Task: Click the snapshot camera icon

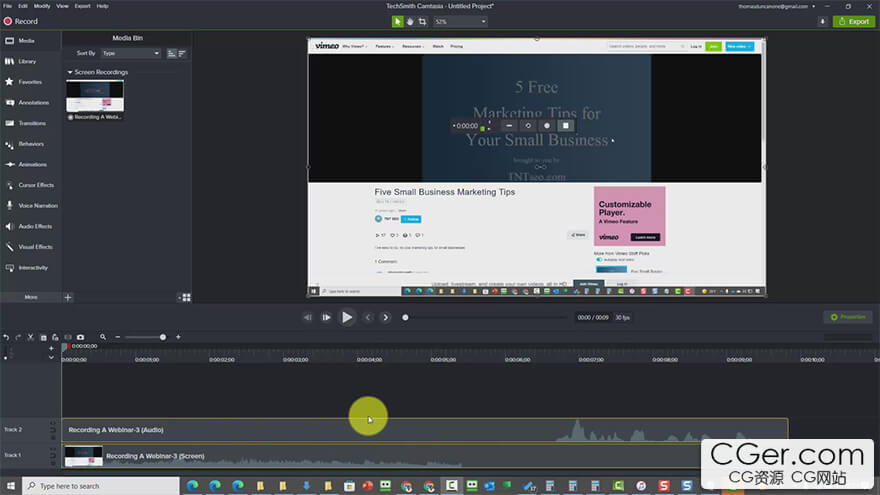Action: tap(80, 337)
